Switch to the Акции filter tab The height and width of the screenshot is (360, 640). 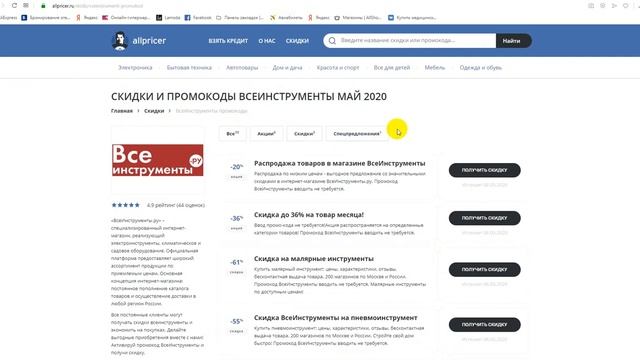pyautogui.click(x=266, y=133)
